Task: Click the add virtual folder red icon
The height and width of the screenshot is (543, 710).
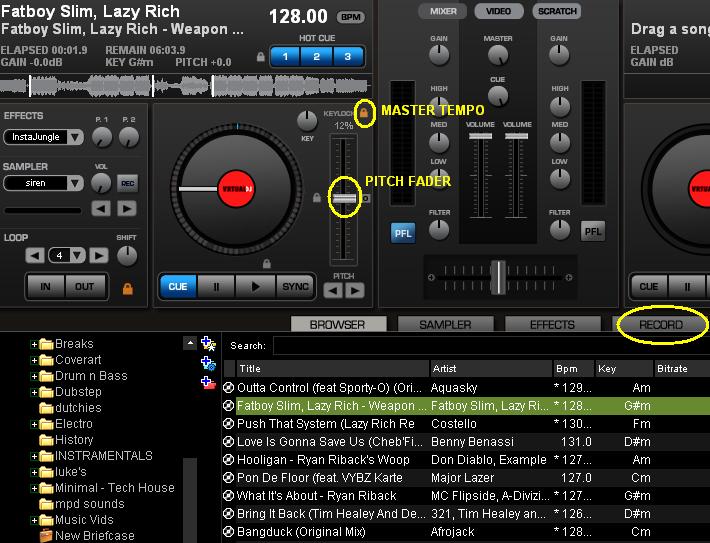Action: [x=208, y=383]
